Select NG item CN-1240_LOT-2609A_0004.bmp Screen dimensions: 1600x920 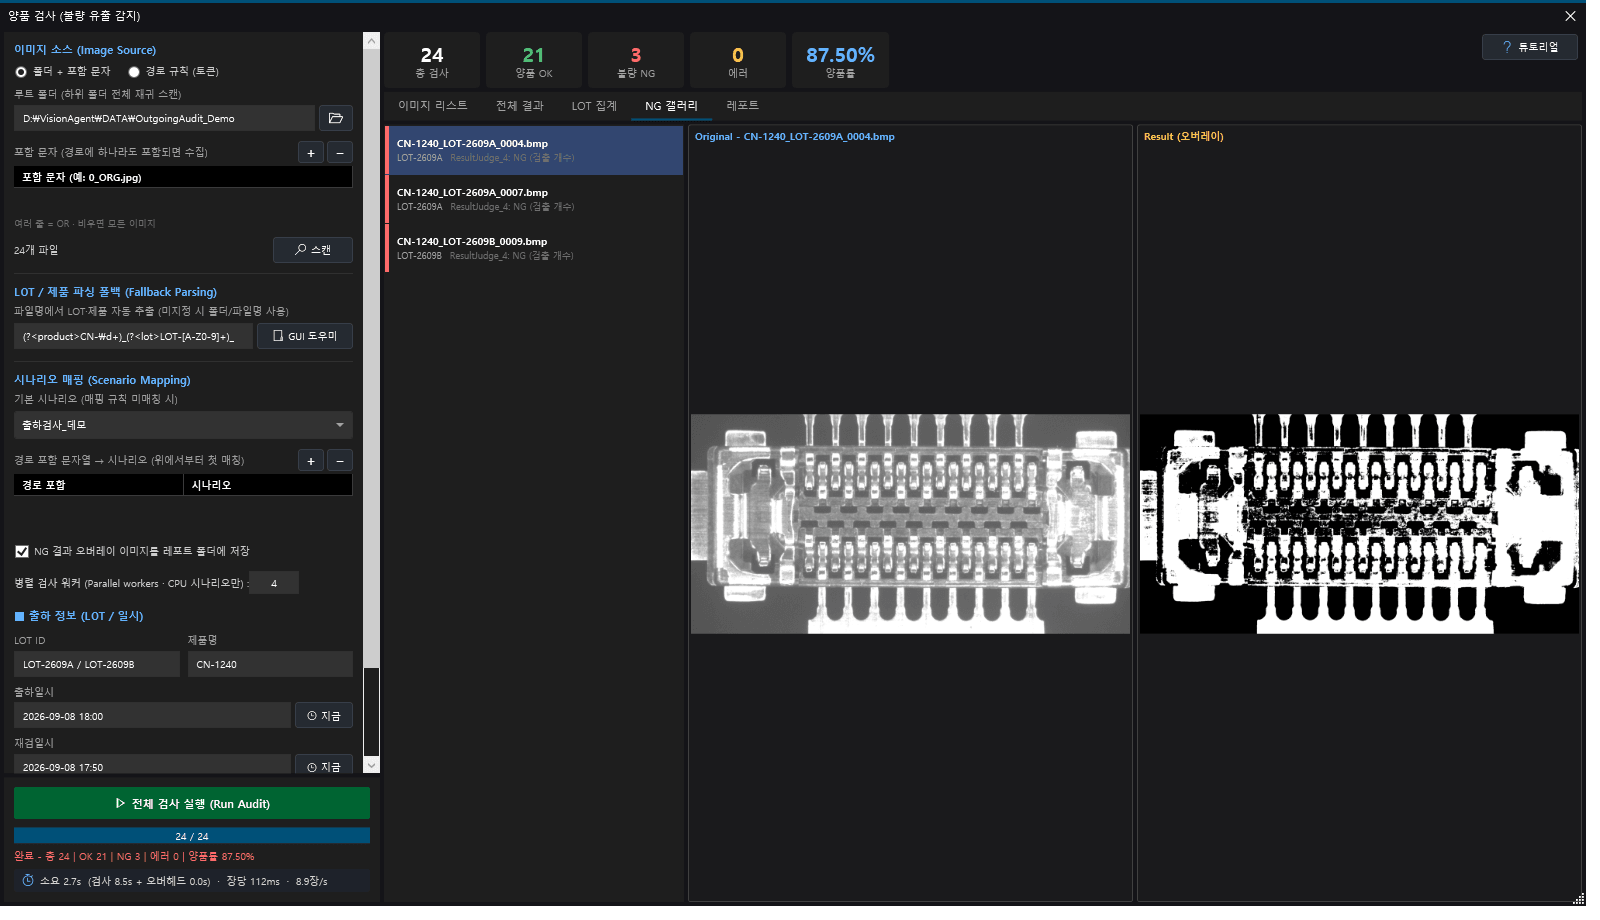[535, 150]
